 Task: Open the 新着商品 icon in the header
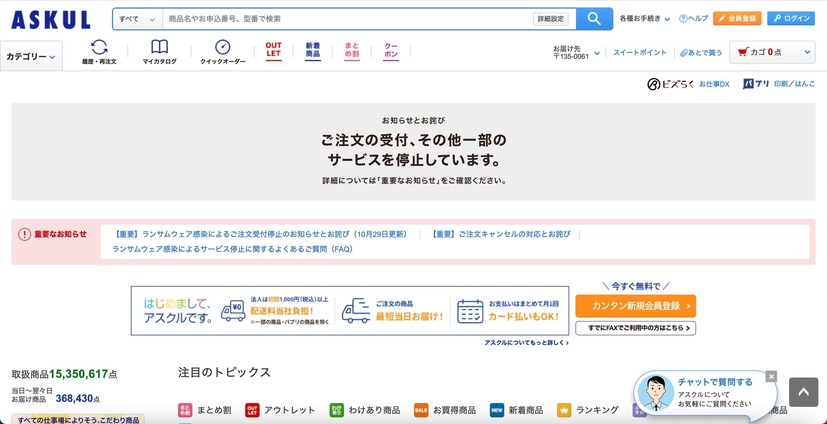click(x=313, y=51)
